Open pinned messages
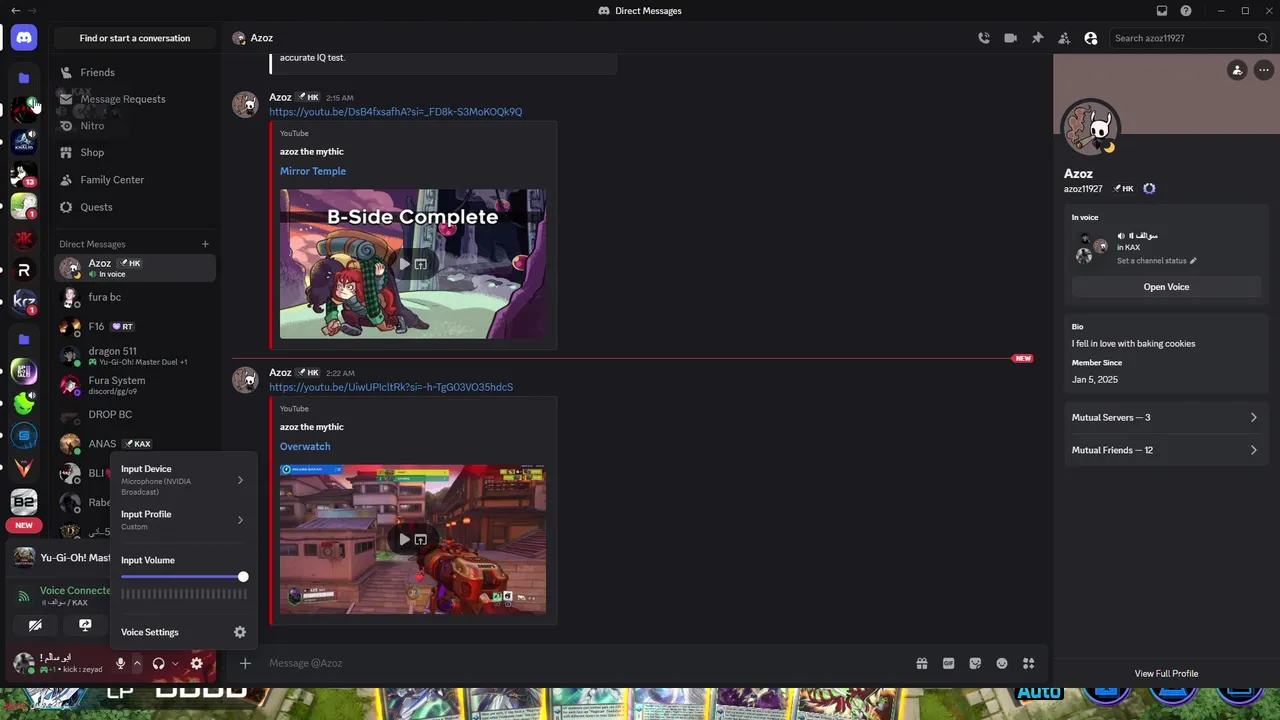This screenshot has width=1280, height=720. tap(1037, 38)
